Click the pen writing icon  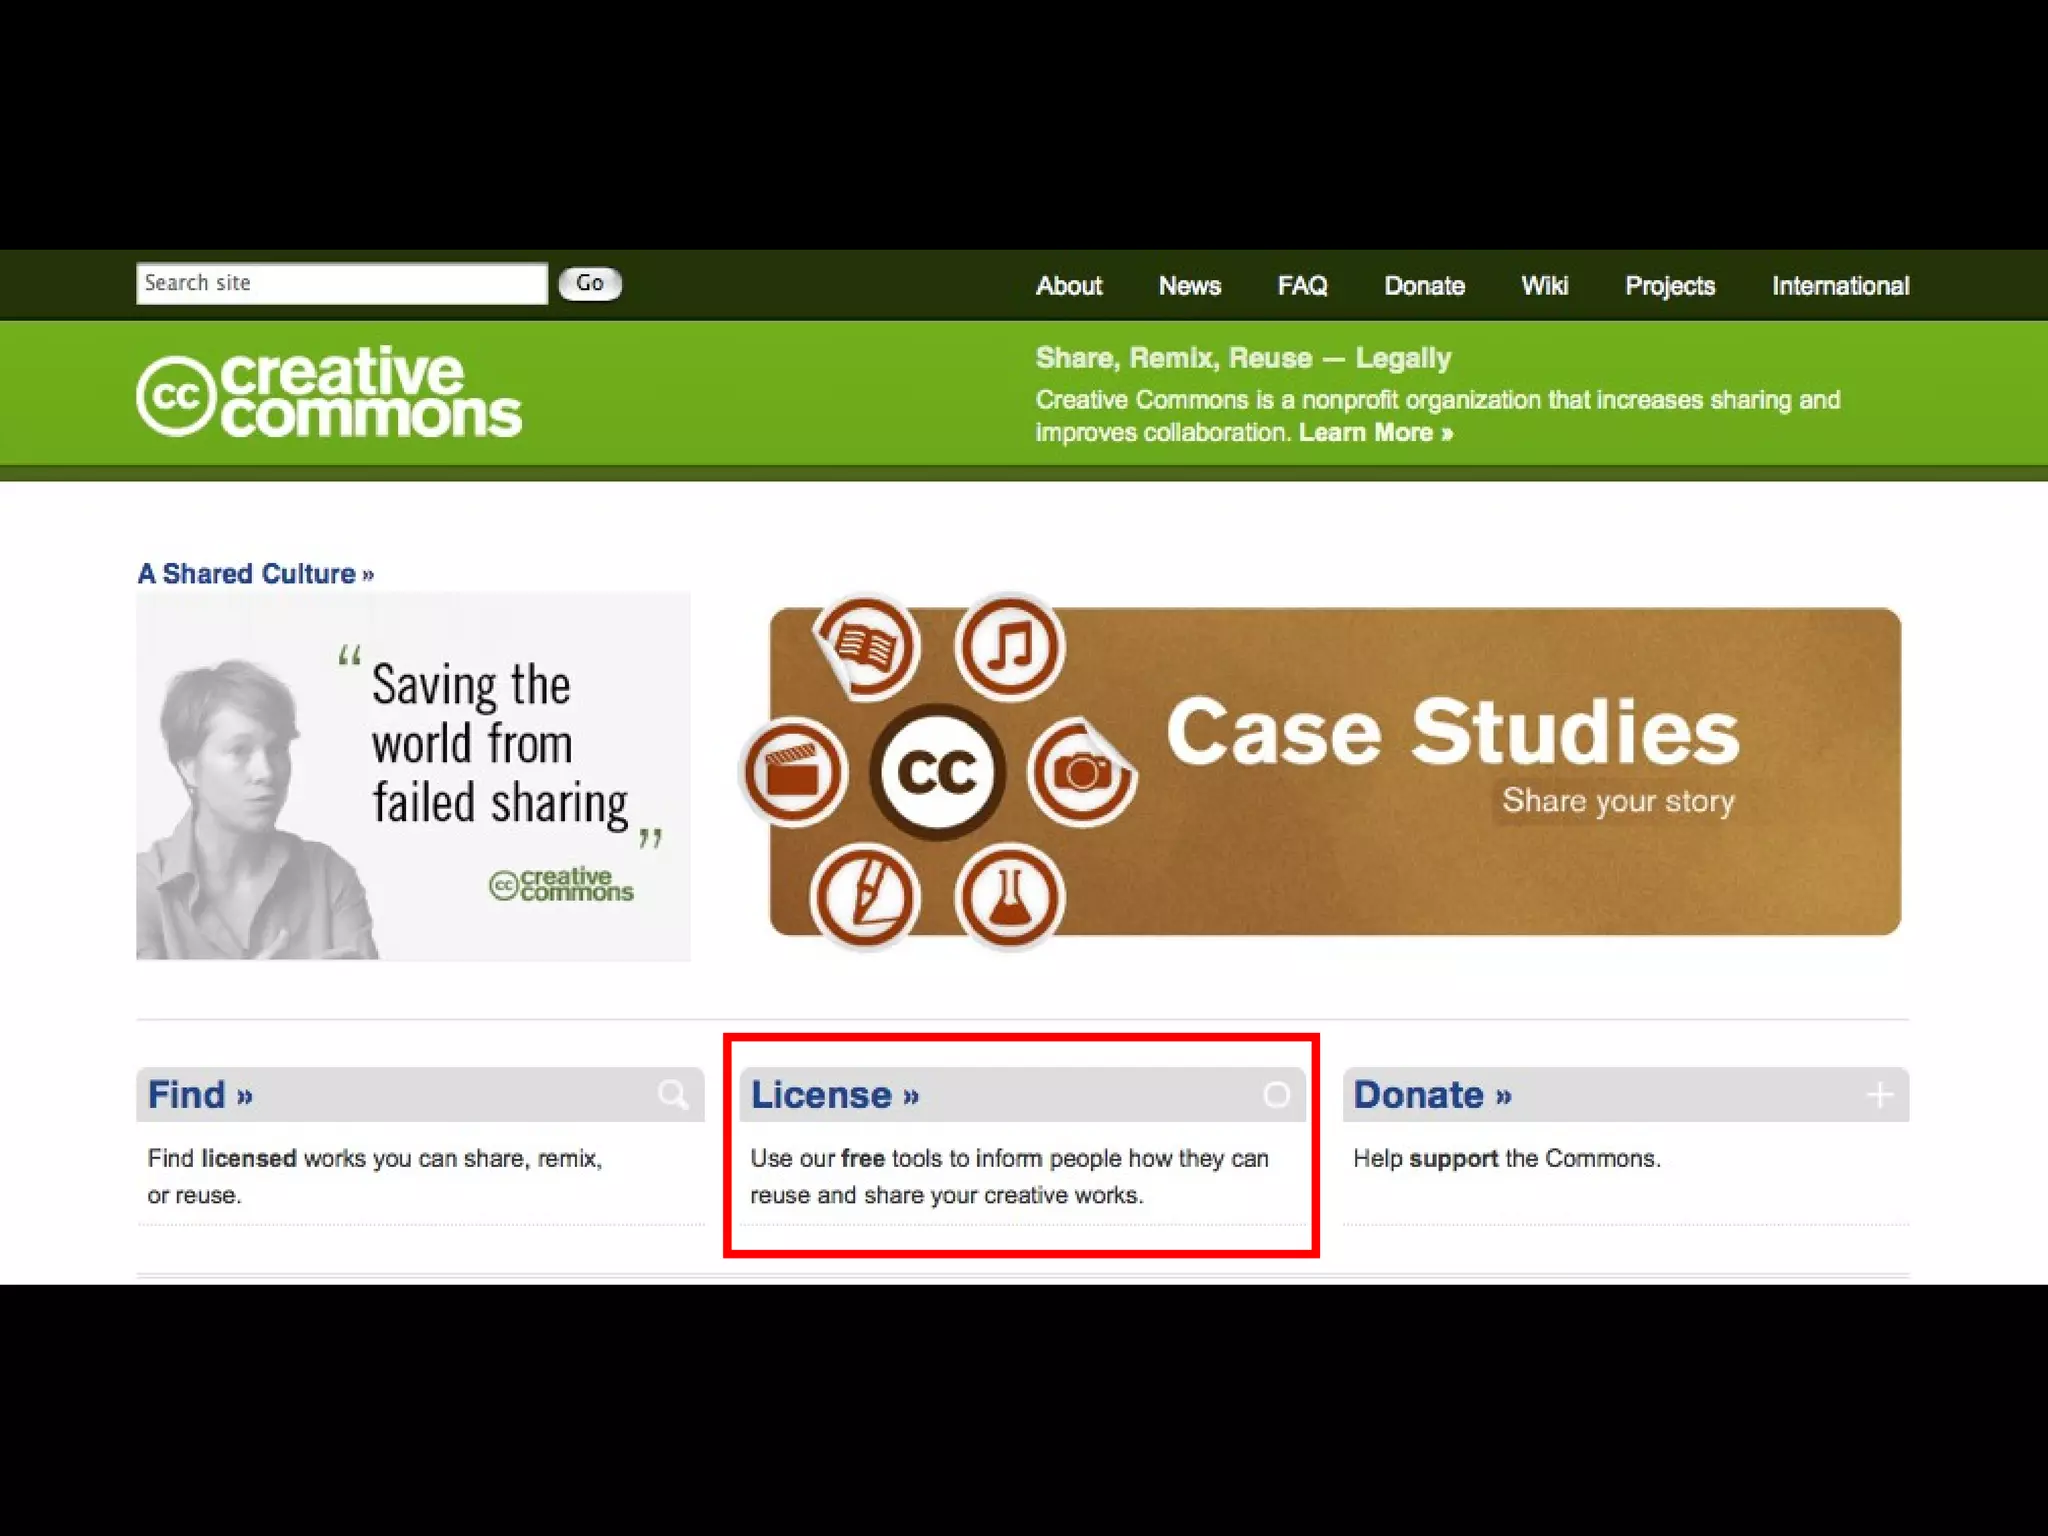[x=866, y=896]
